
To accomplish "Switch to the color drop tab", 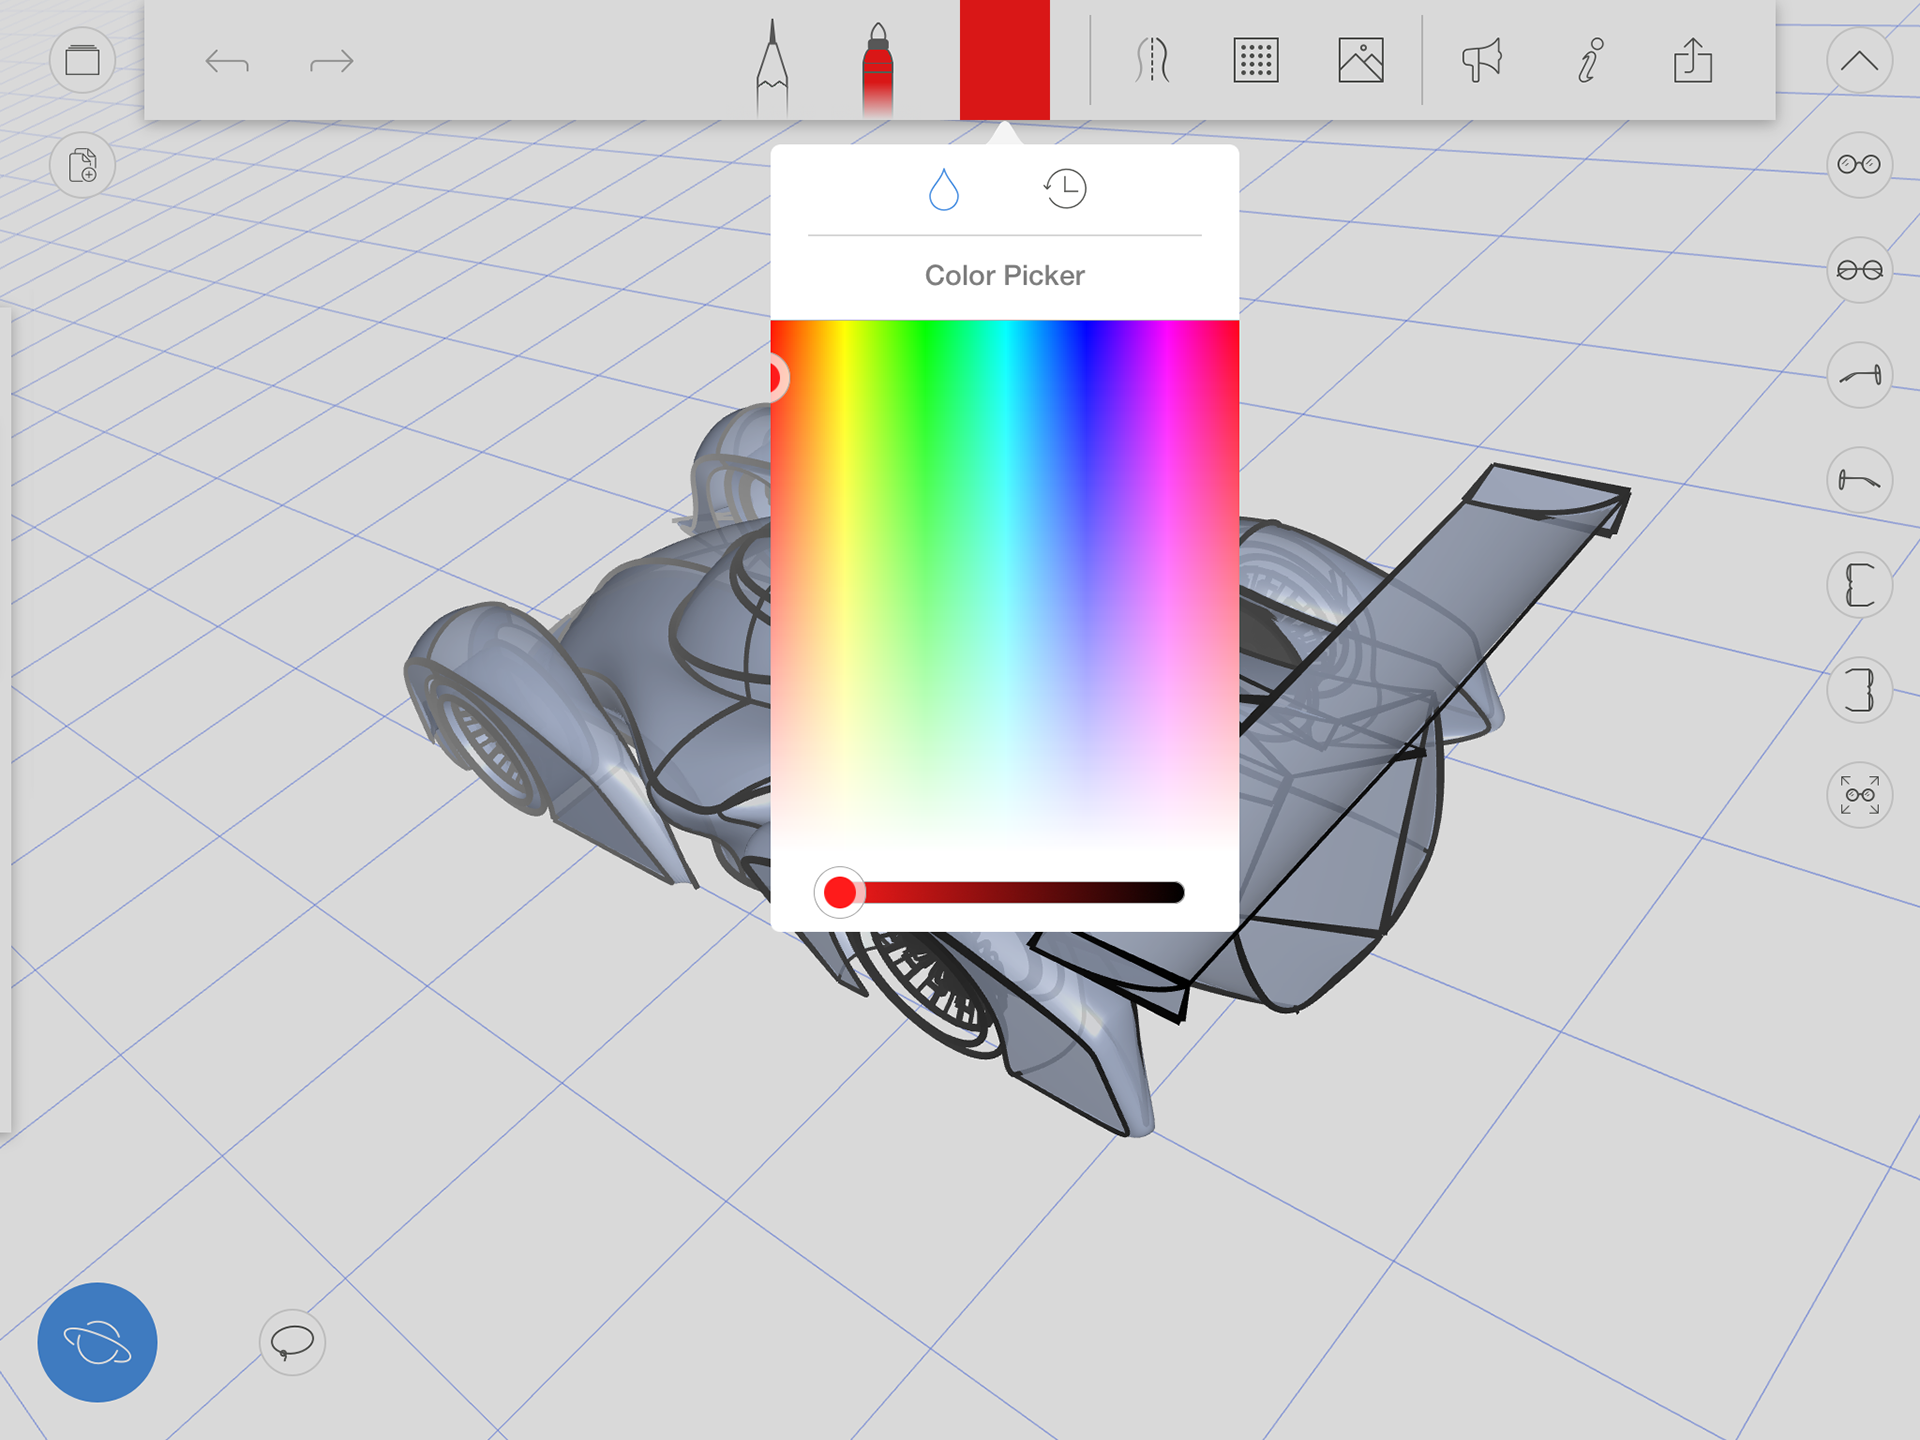I will pos(943,189).
